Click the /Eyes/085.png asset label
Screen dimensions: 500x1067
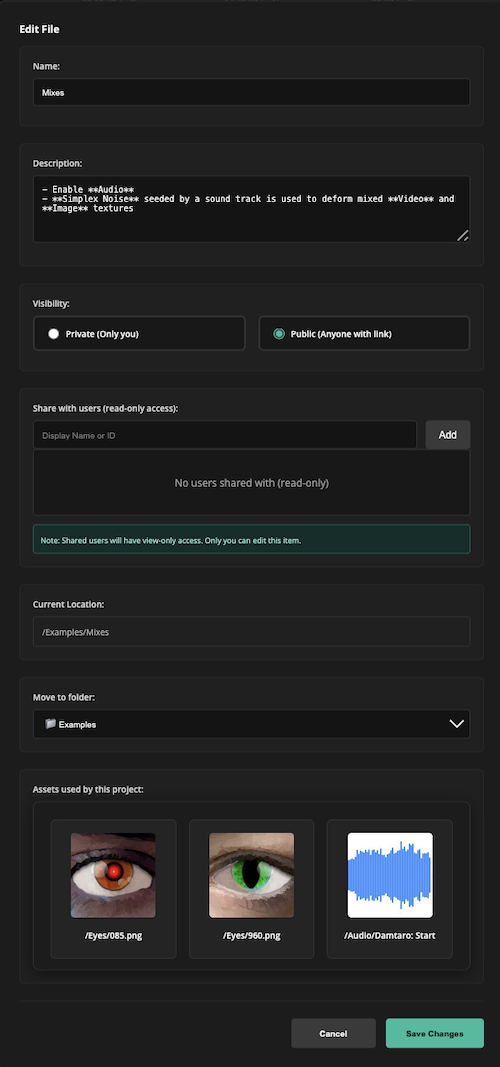[x=114, y=936]
